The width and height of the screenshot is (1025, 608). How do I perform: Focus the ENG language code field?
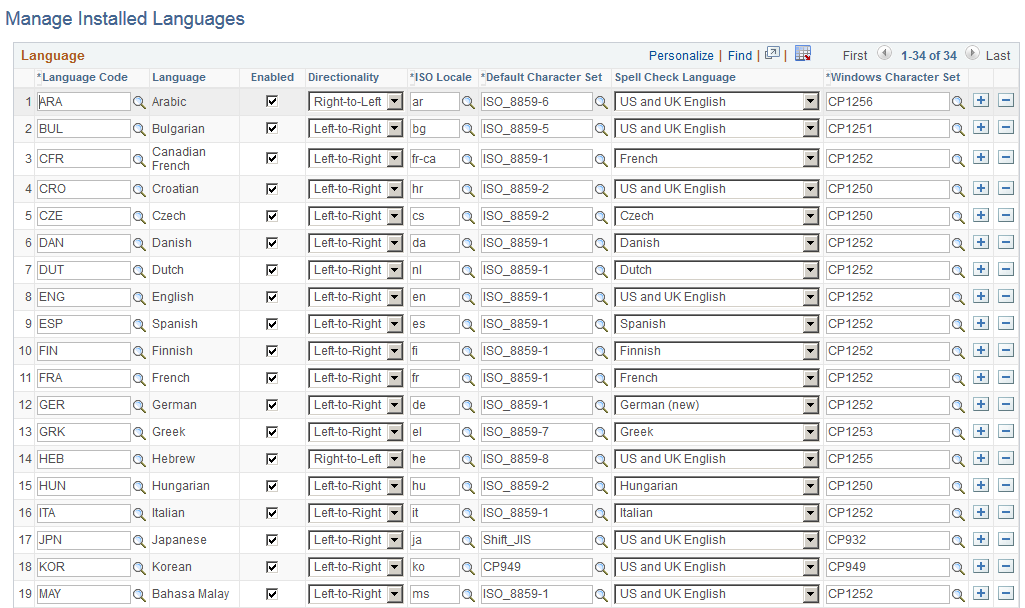point(84,297)
